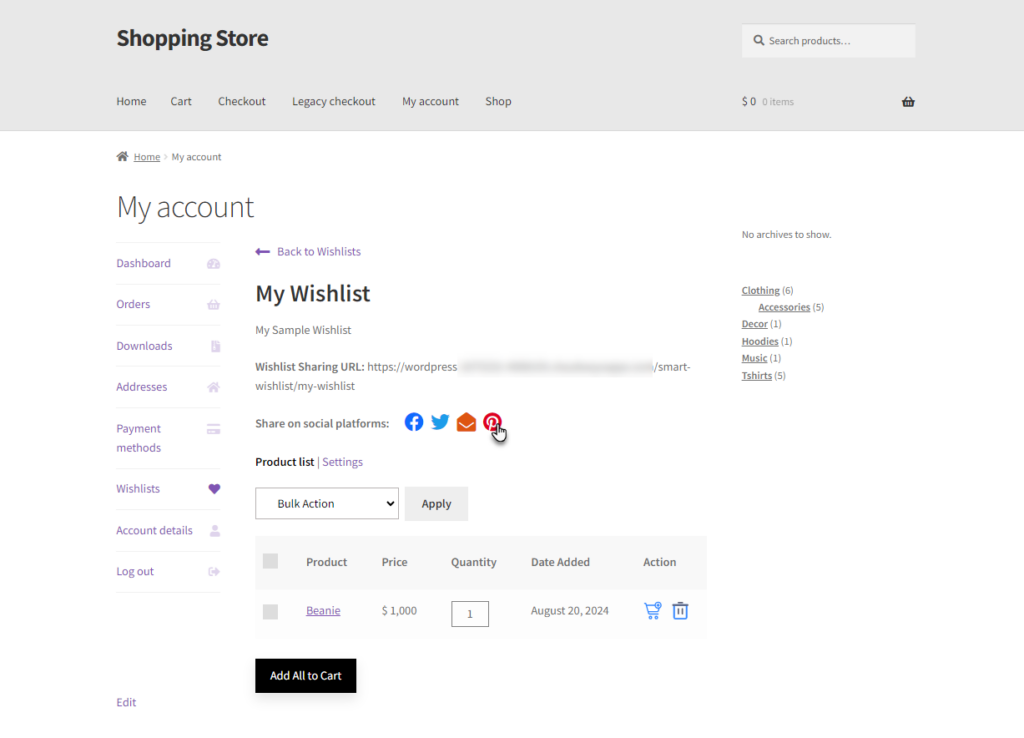Click the Payment methods card icon
The image size is (1024, 738).
(x=214, y=429)
